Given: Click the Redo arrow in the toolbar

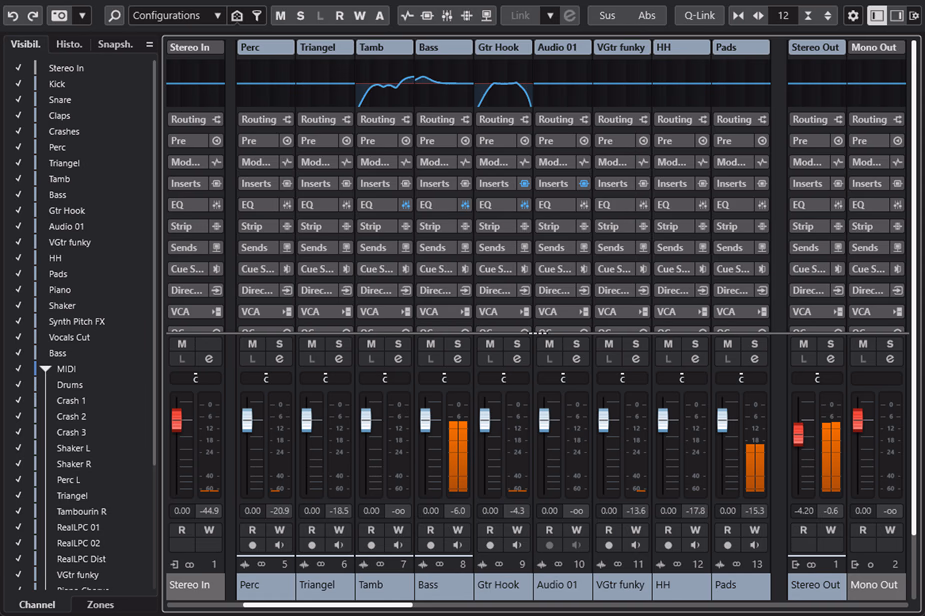Looking at the screenshot, I should (32, 15).
